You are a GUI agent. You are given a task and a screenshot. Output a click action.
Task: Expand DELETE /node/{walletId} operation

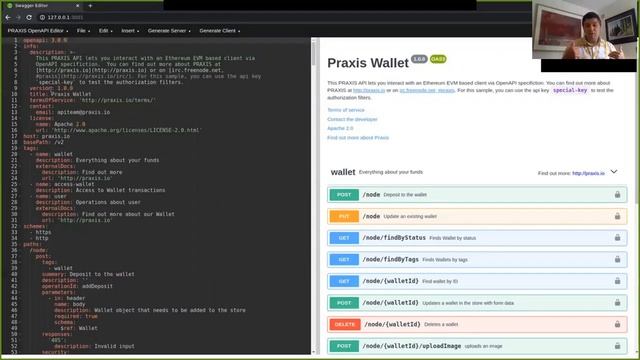[477, 324]
